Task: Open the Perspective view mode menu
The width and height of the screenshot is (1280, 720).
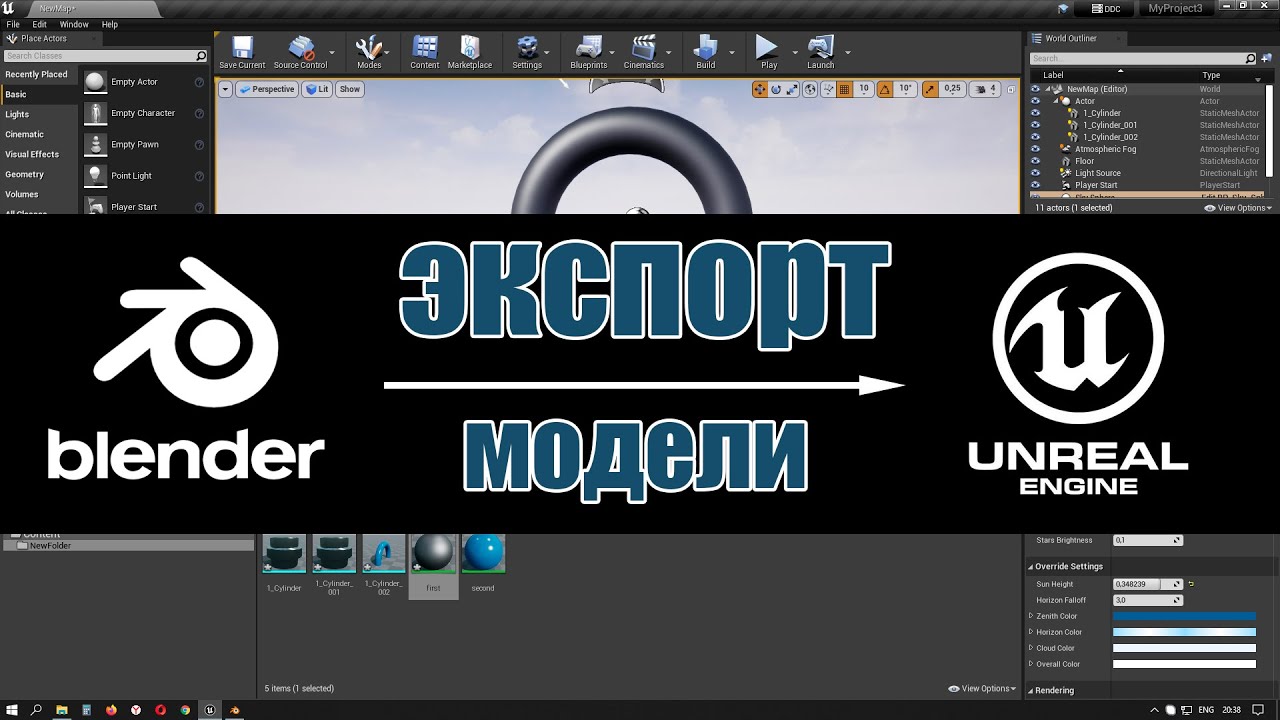Action: [x=267, y=89]
